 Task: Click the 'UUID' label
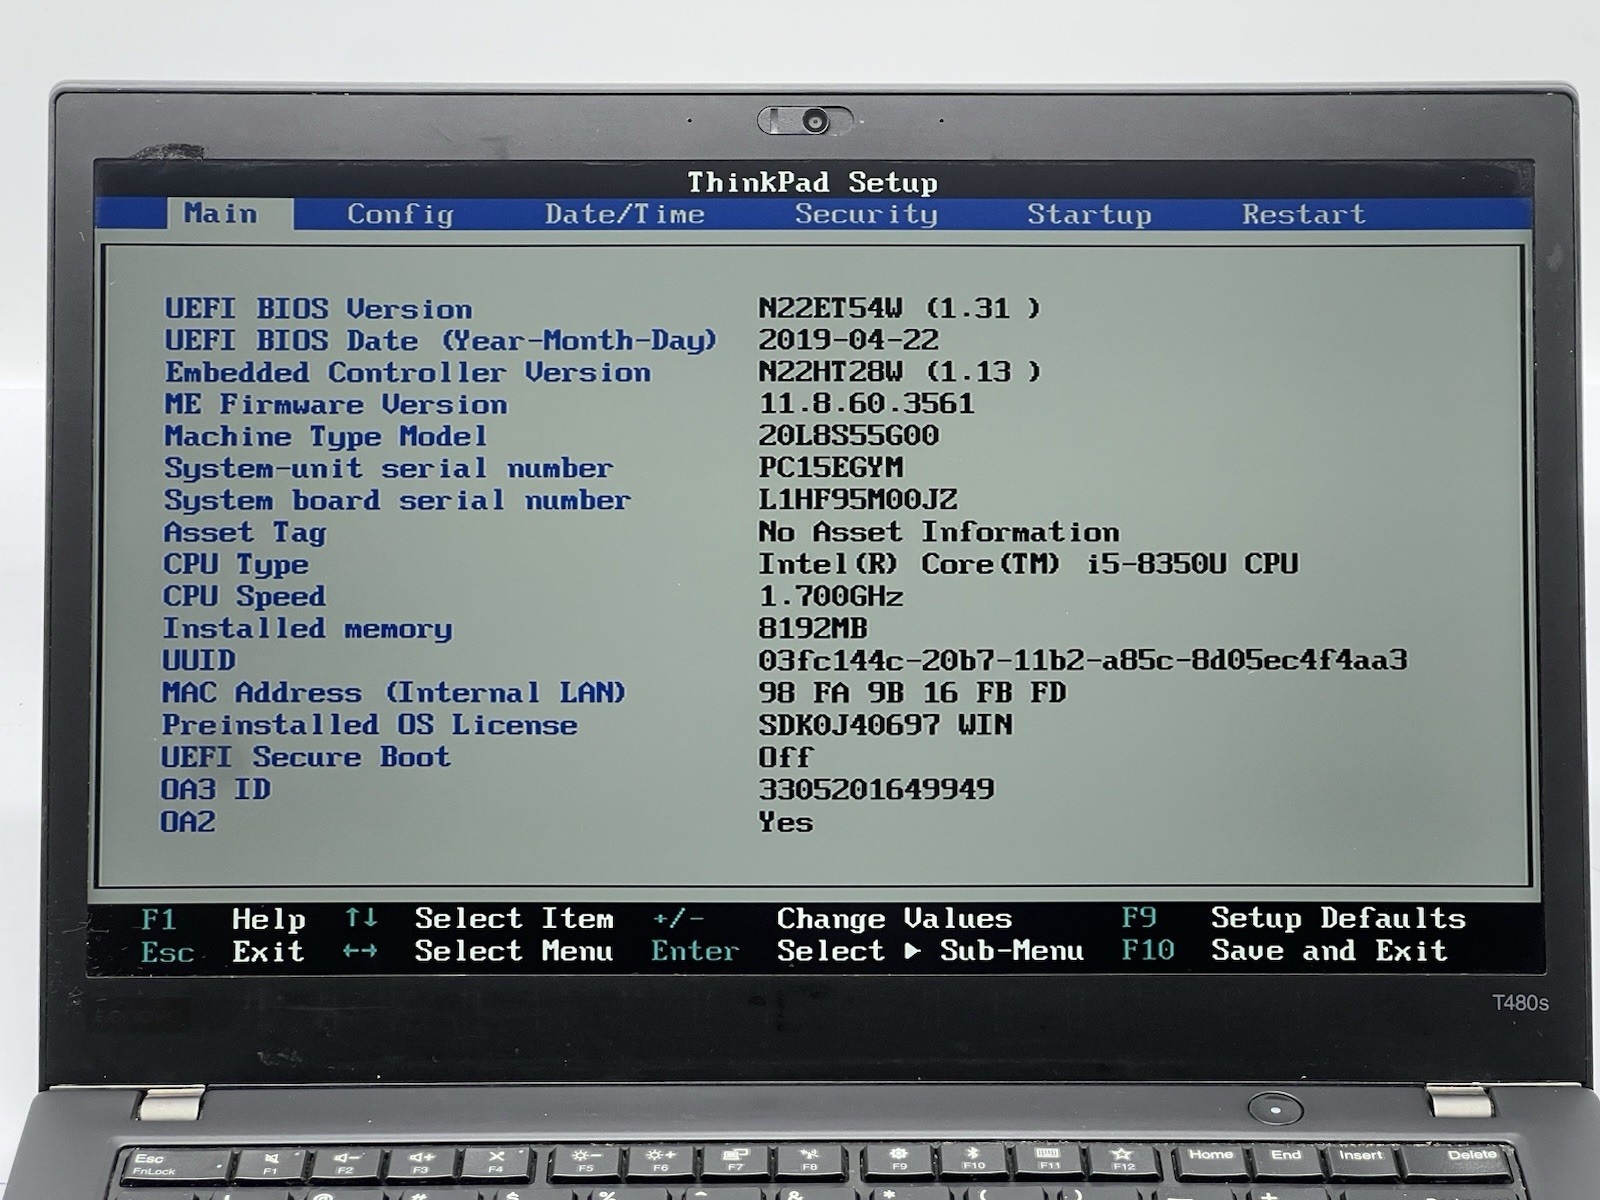click(199, 661)
